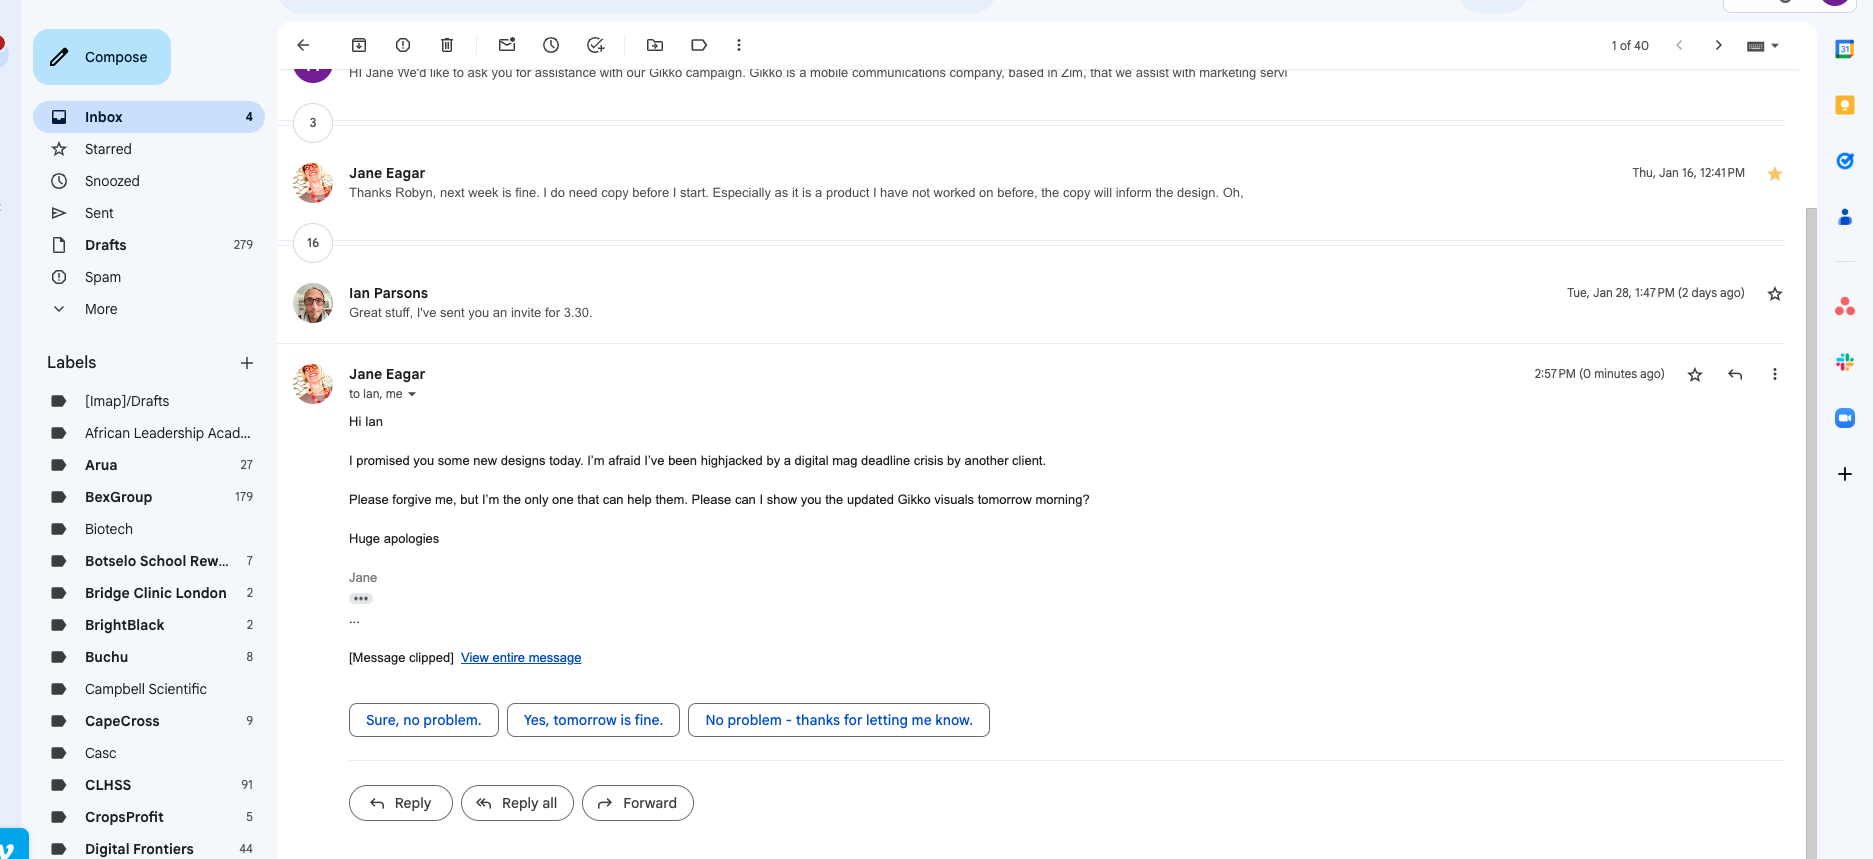Delete the conversation with trash icon
The height and width of the screenshot is (859, 1873).
[x=447, y=45]
